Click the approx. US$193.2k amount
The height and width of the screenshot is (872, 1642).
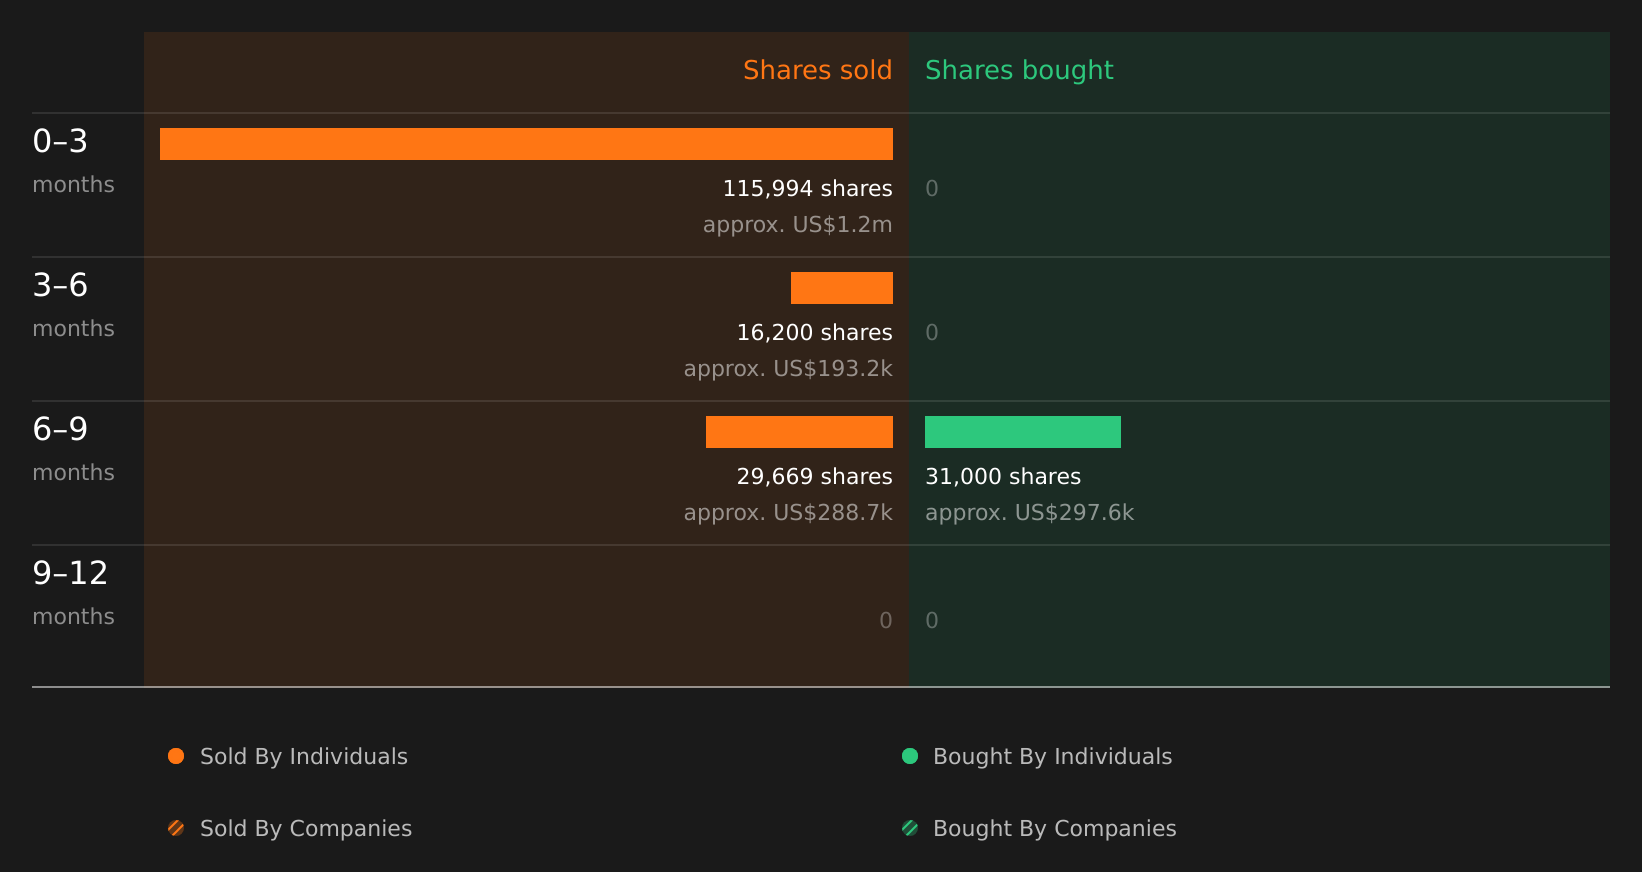click(788, 369)
